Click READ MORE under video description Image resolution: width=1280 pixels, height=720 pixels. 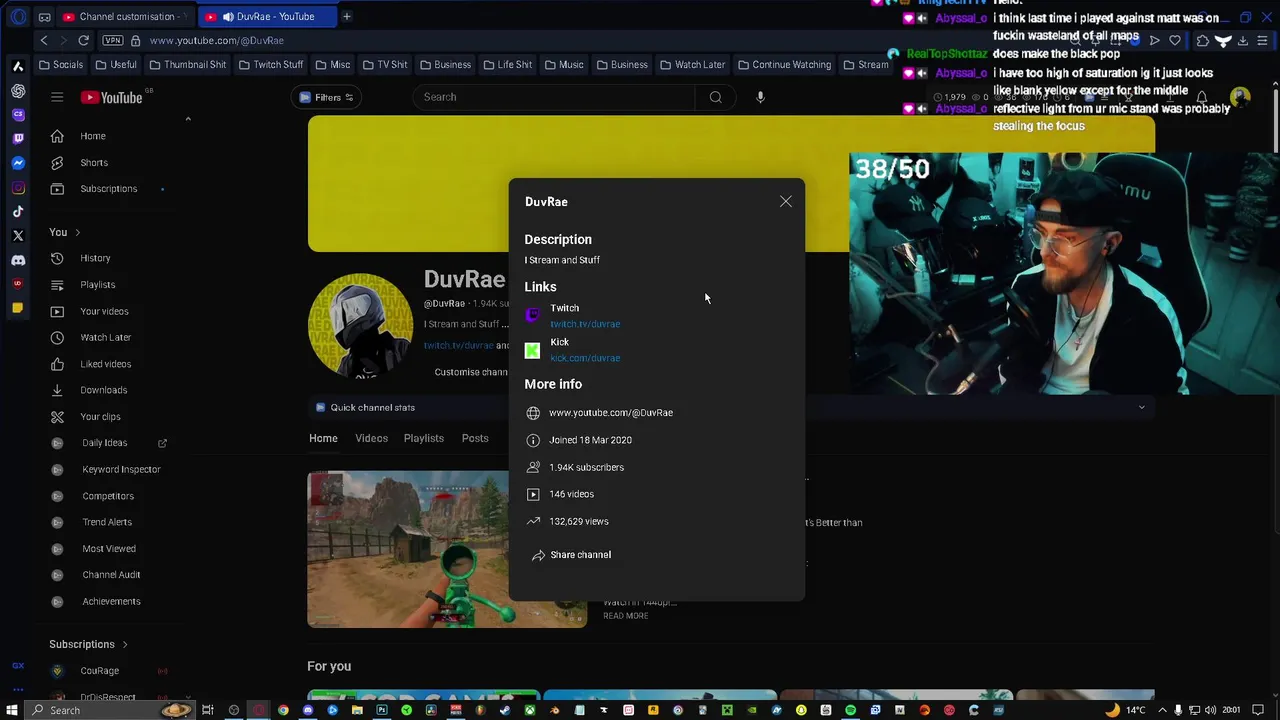[626, 616]
